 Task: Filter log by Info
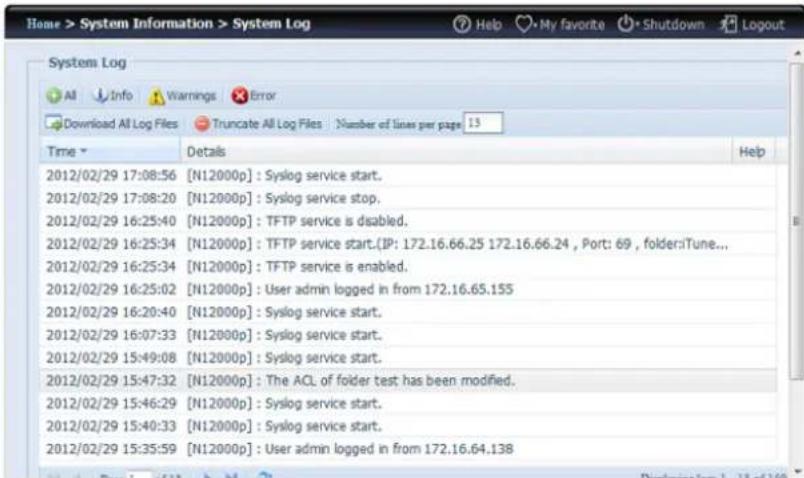[x=113, y=95]
